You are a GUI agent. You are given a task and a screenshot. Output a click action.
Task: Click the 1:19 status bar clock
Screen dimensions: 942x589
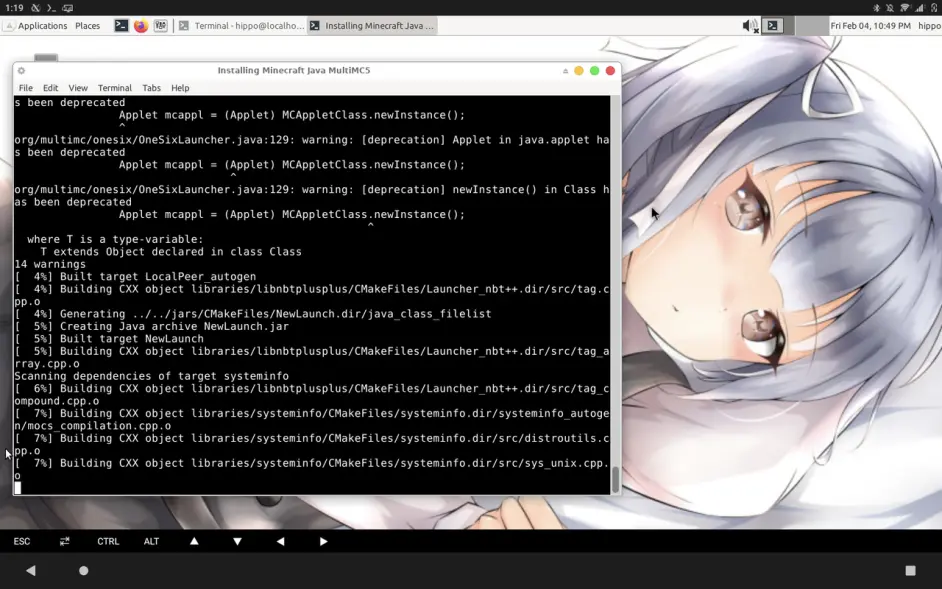pyautogui.click(x=14, y=8)
